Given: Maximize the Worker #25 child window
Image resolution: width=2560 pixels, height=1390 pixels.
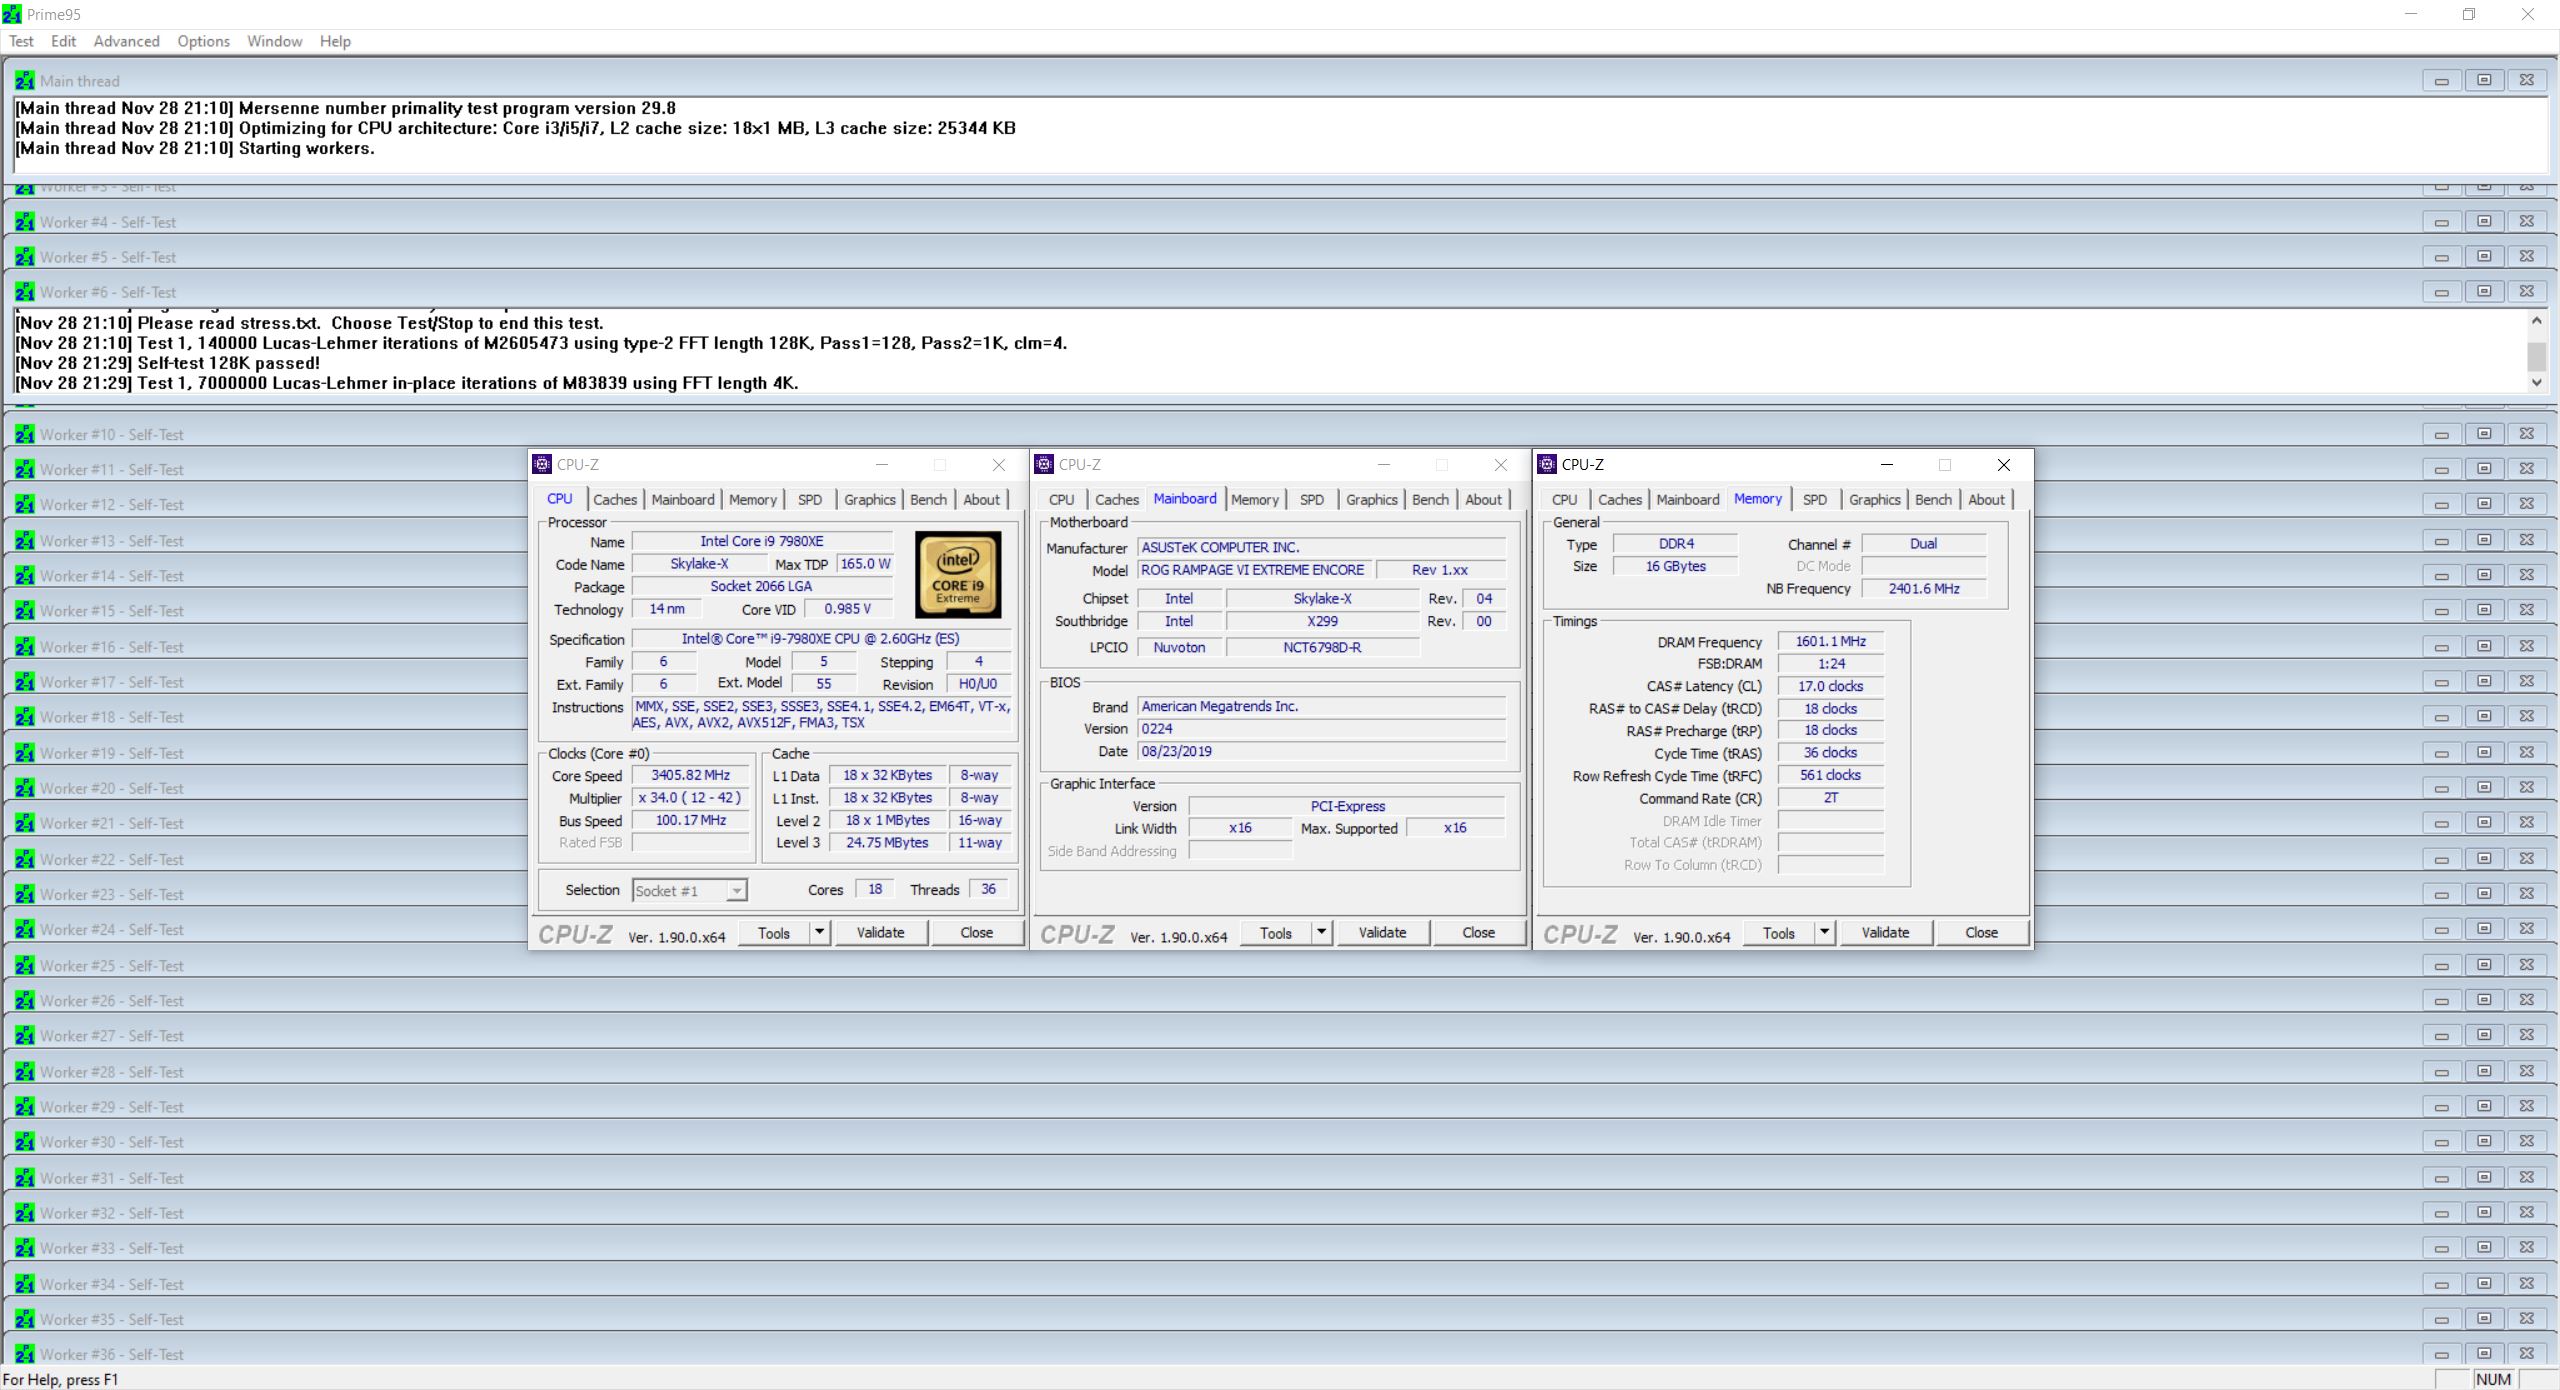Looking at the screenshot, I should (2484, 965).
